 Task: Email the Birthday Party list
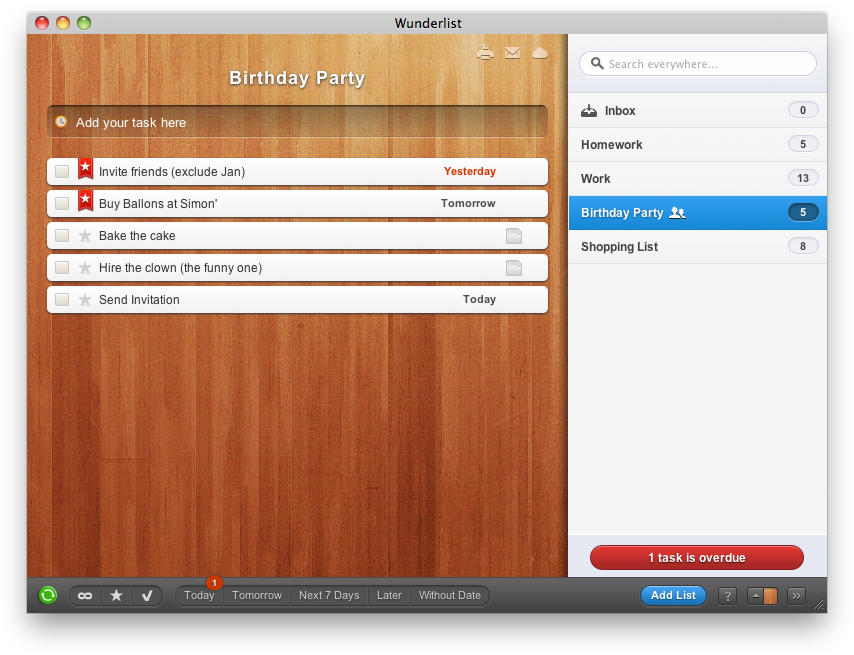click(x=513, y=53)
